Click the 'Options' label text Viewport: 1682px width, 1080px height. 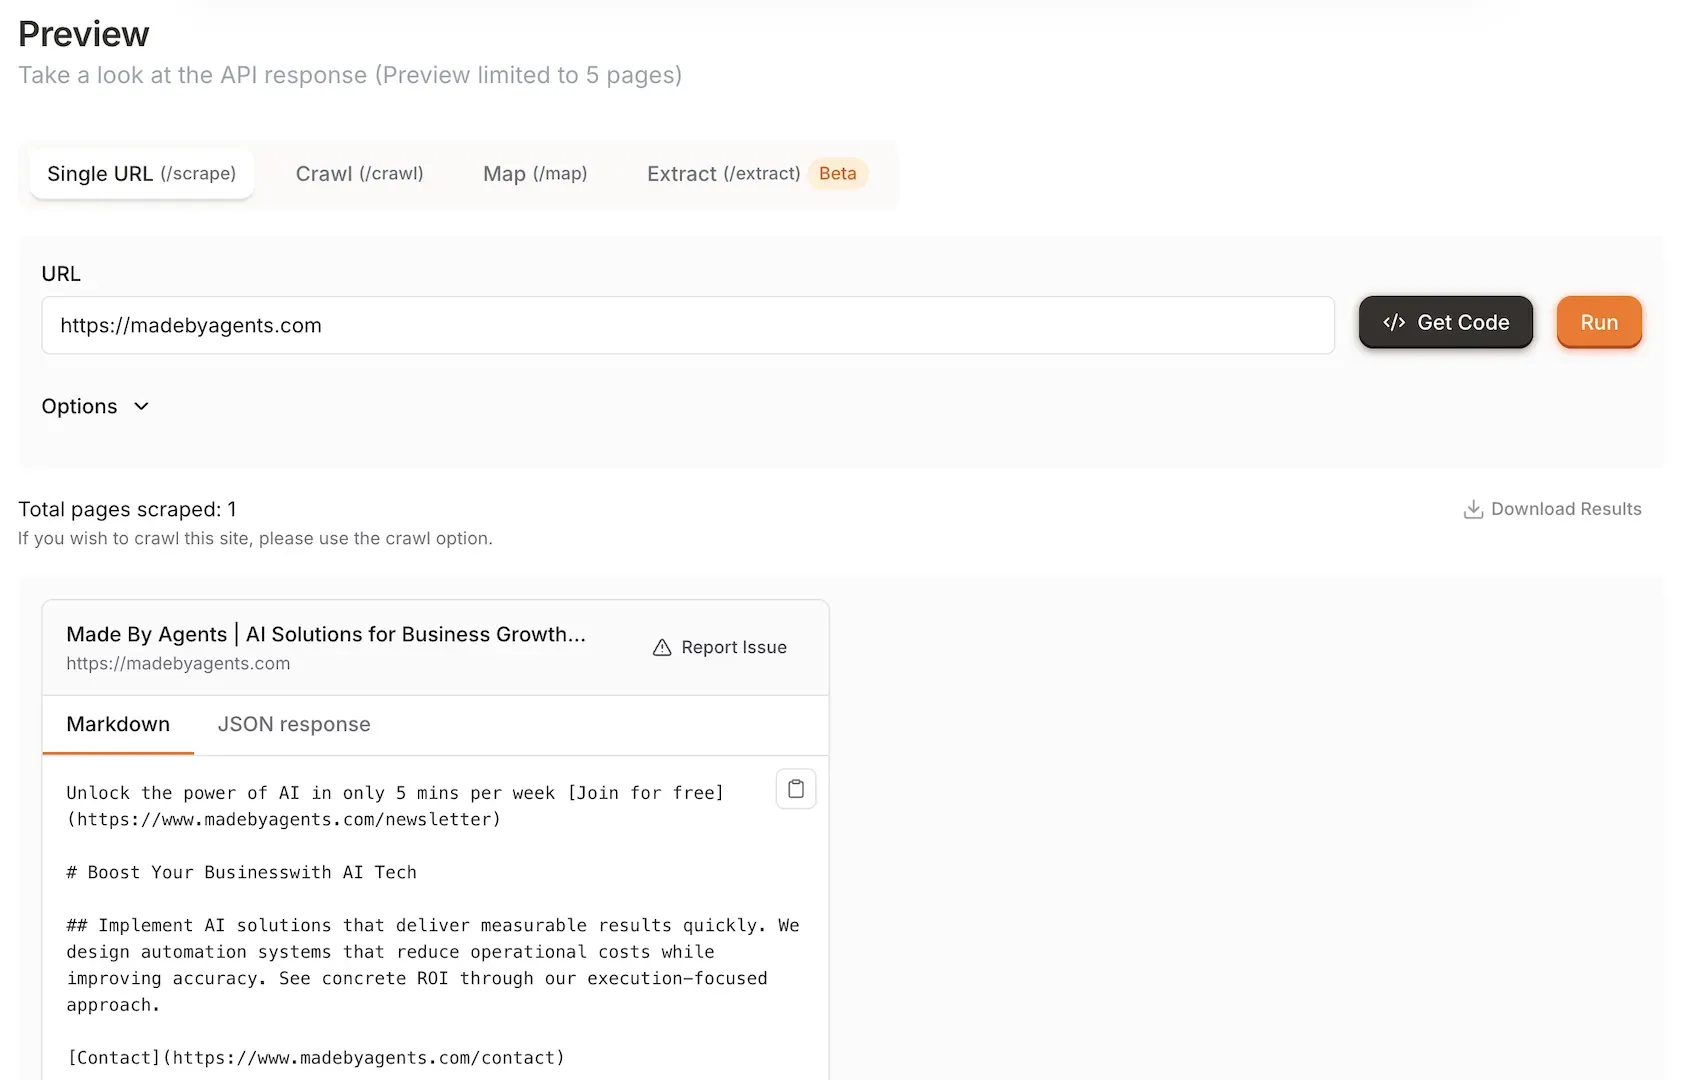(79, 406)
